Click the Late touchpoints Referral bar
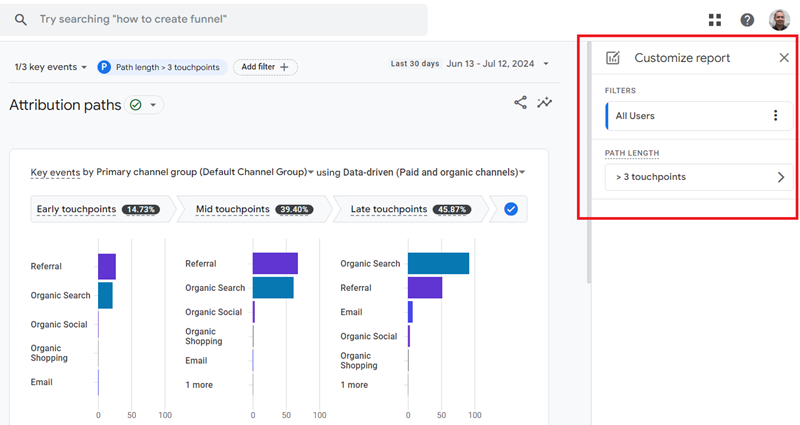This screenshot has height=425, width=800. pos(425,288)
